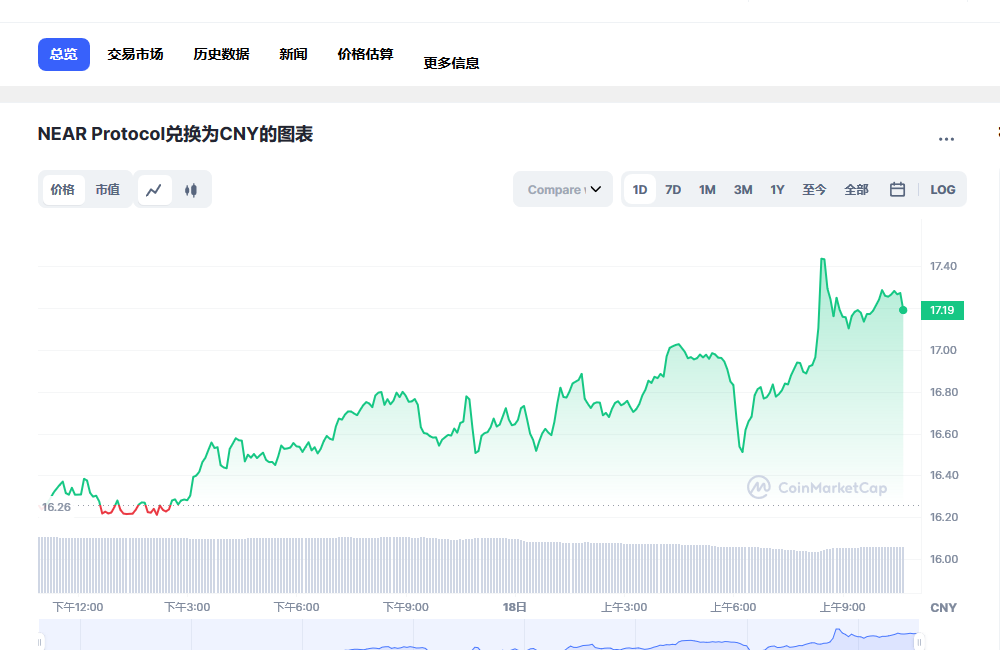Toggle chart to 市值 view
This screenshot has height=650, width=1000.
(x=108, y=189)
